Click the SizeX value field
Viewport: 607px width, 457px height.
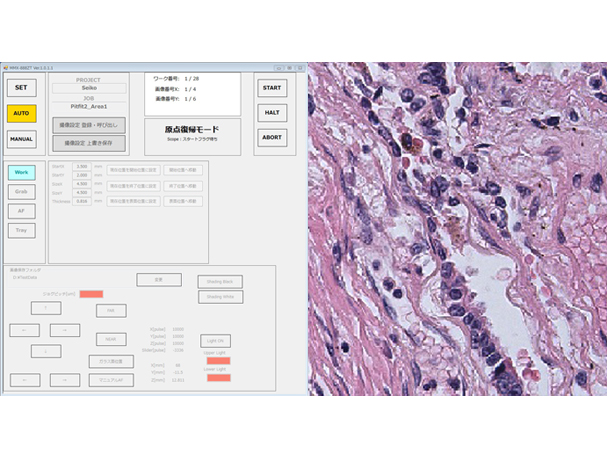coord(82,184)
